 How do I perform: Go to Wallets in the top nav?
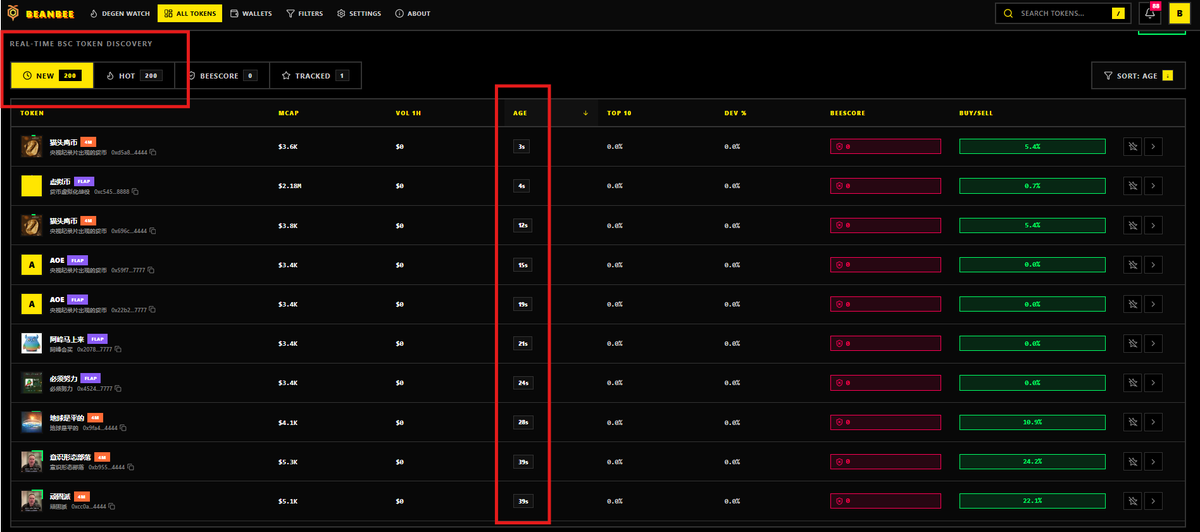(x=251, y=14)
